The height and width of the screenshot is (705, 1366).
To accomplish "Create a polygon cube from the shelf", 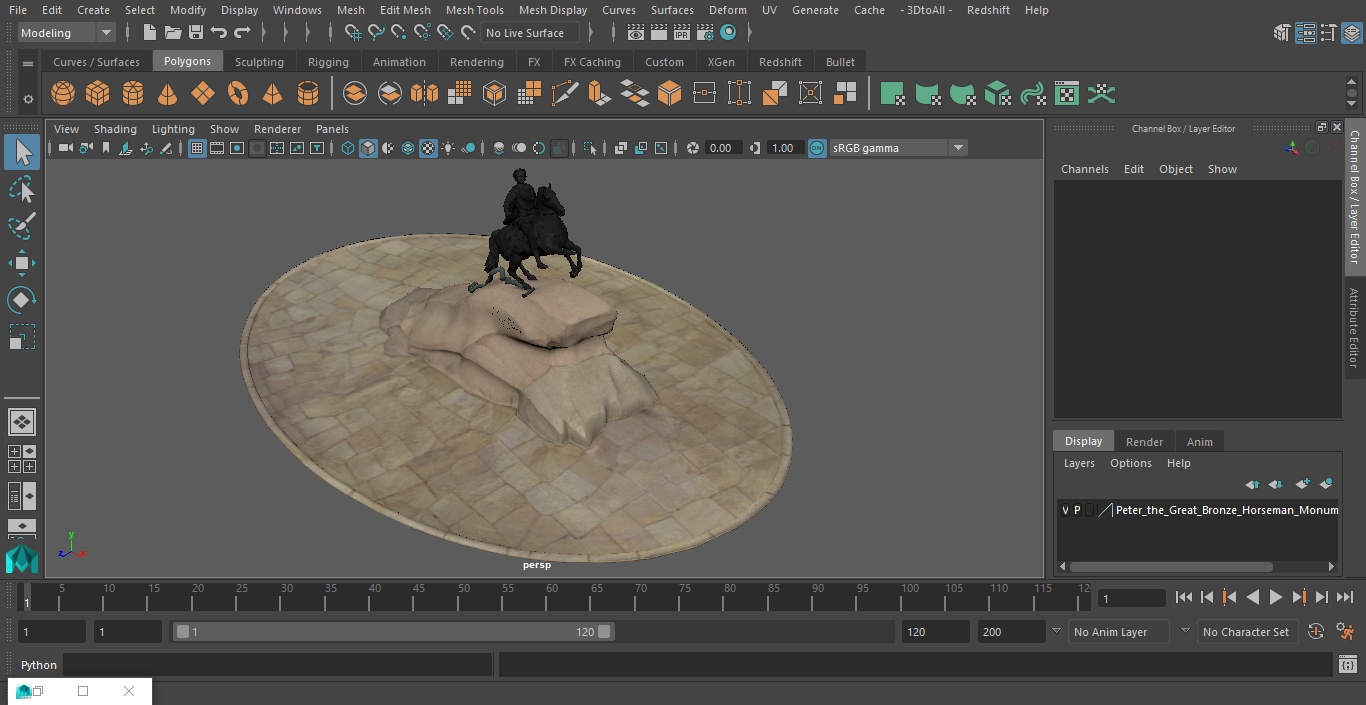I will (97, 94).
